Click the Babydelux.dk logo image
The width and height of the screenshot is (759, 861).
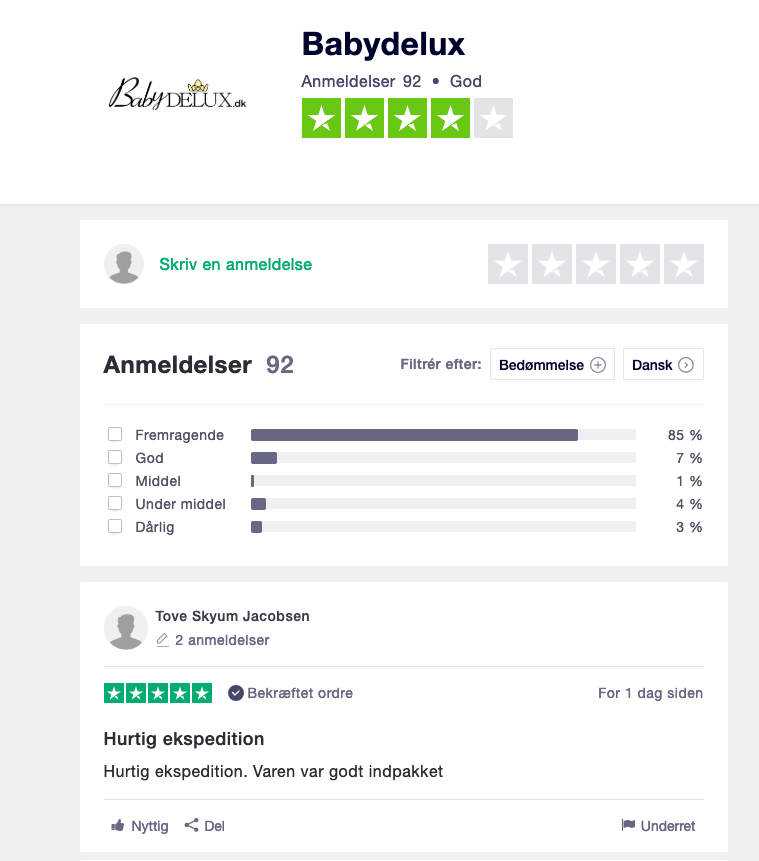click(x=177, y=93)
